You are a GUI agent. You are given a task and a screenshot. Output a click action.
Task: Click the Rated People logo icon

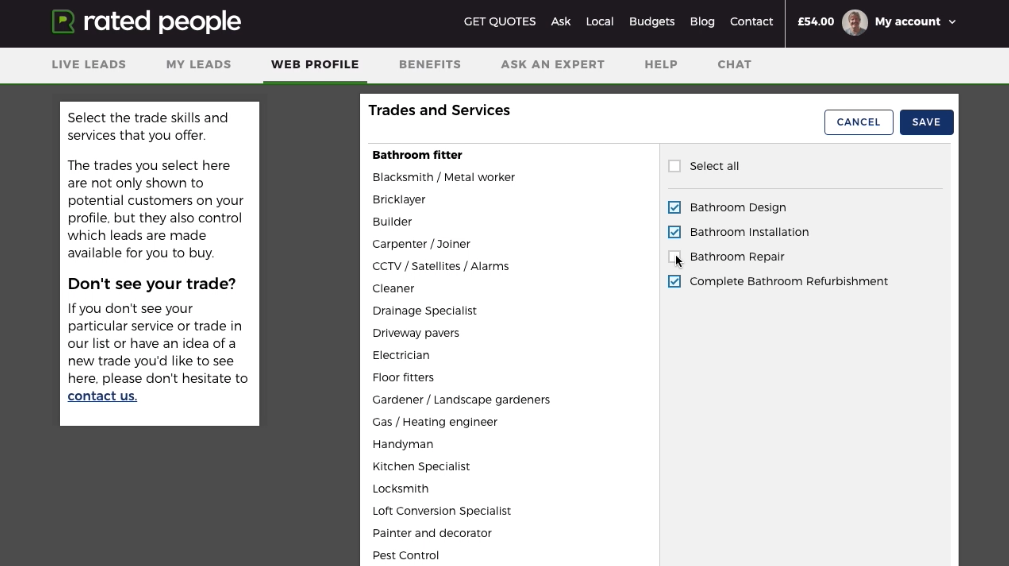point(63,22)
